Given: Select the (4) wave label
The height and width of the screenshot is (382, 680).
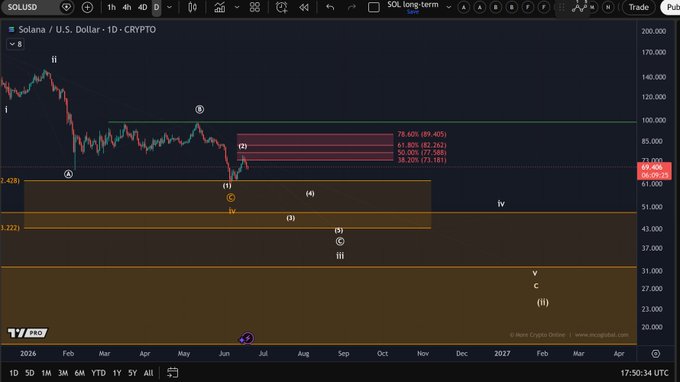Looking at the screenshot, I should [x=310, y=193].
